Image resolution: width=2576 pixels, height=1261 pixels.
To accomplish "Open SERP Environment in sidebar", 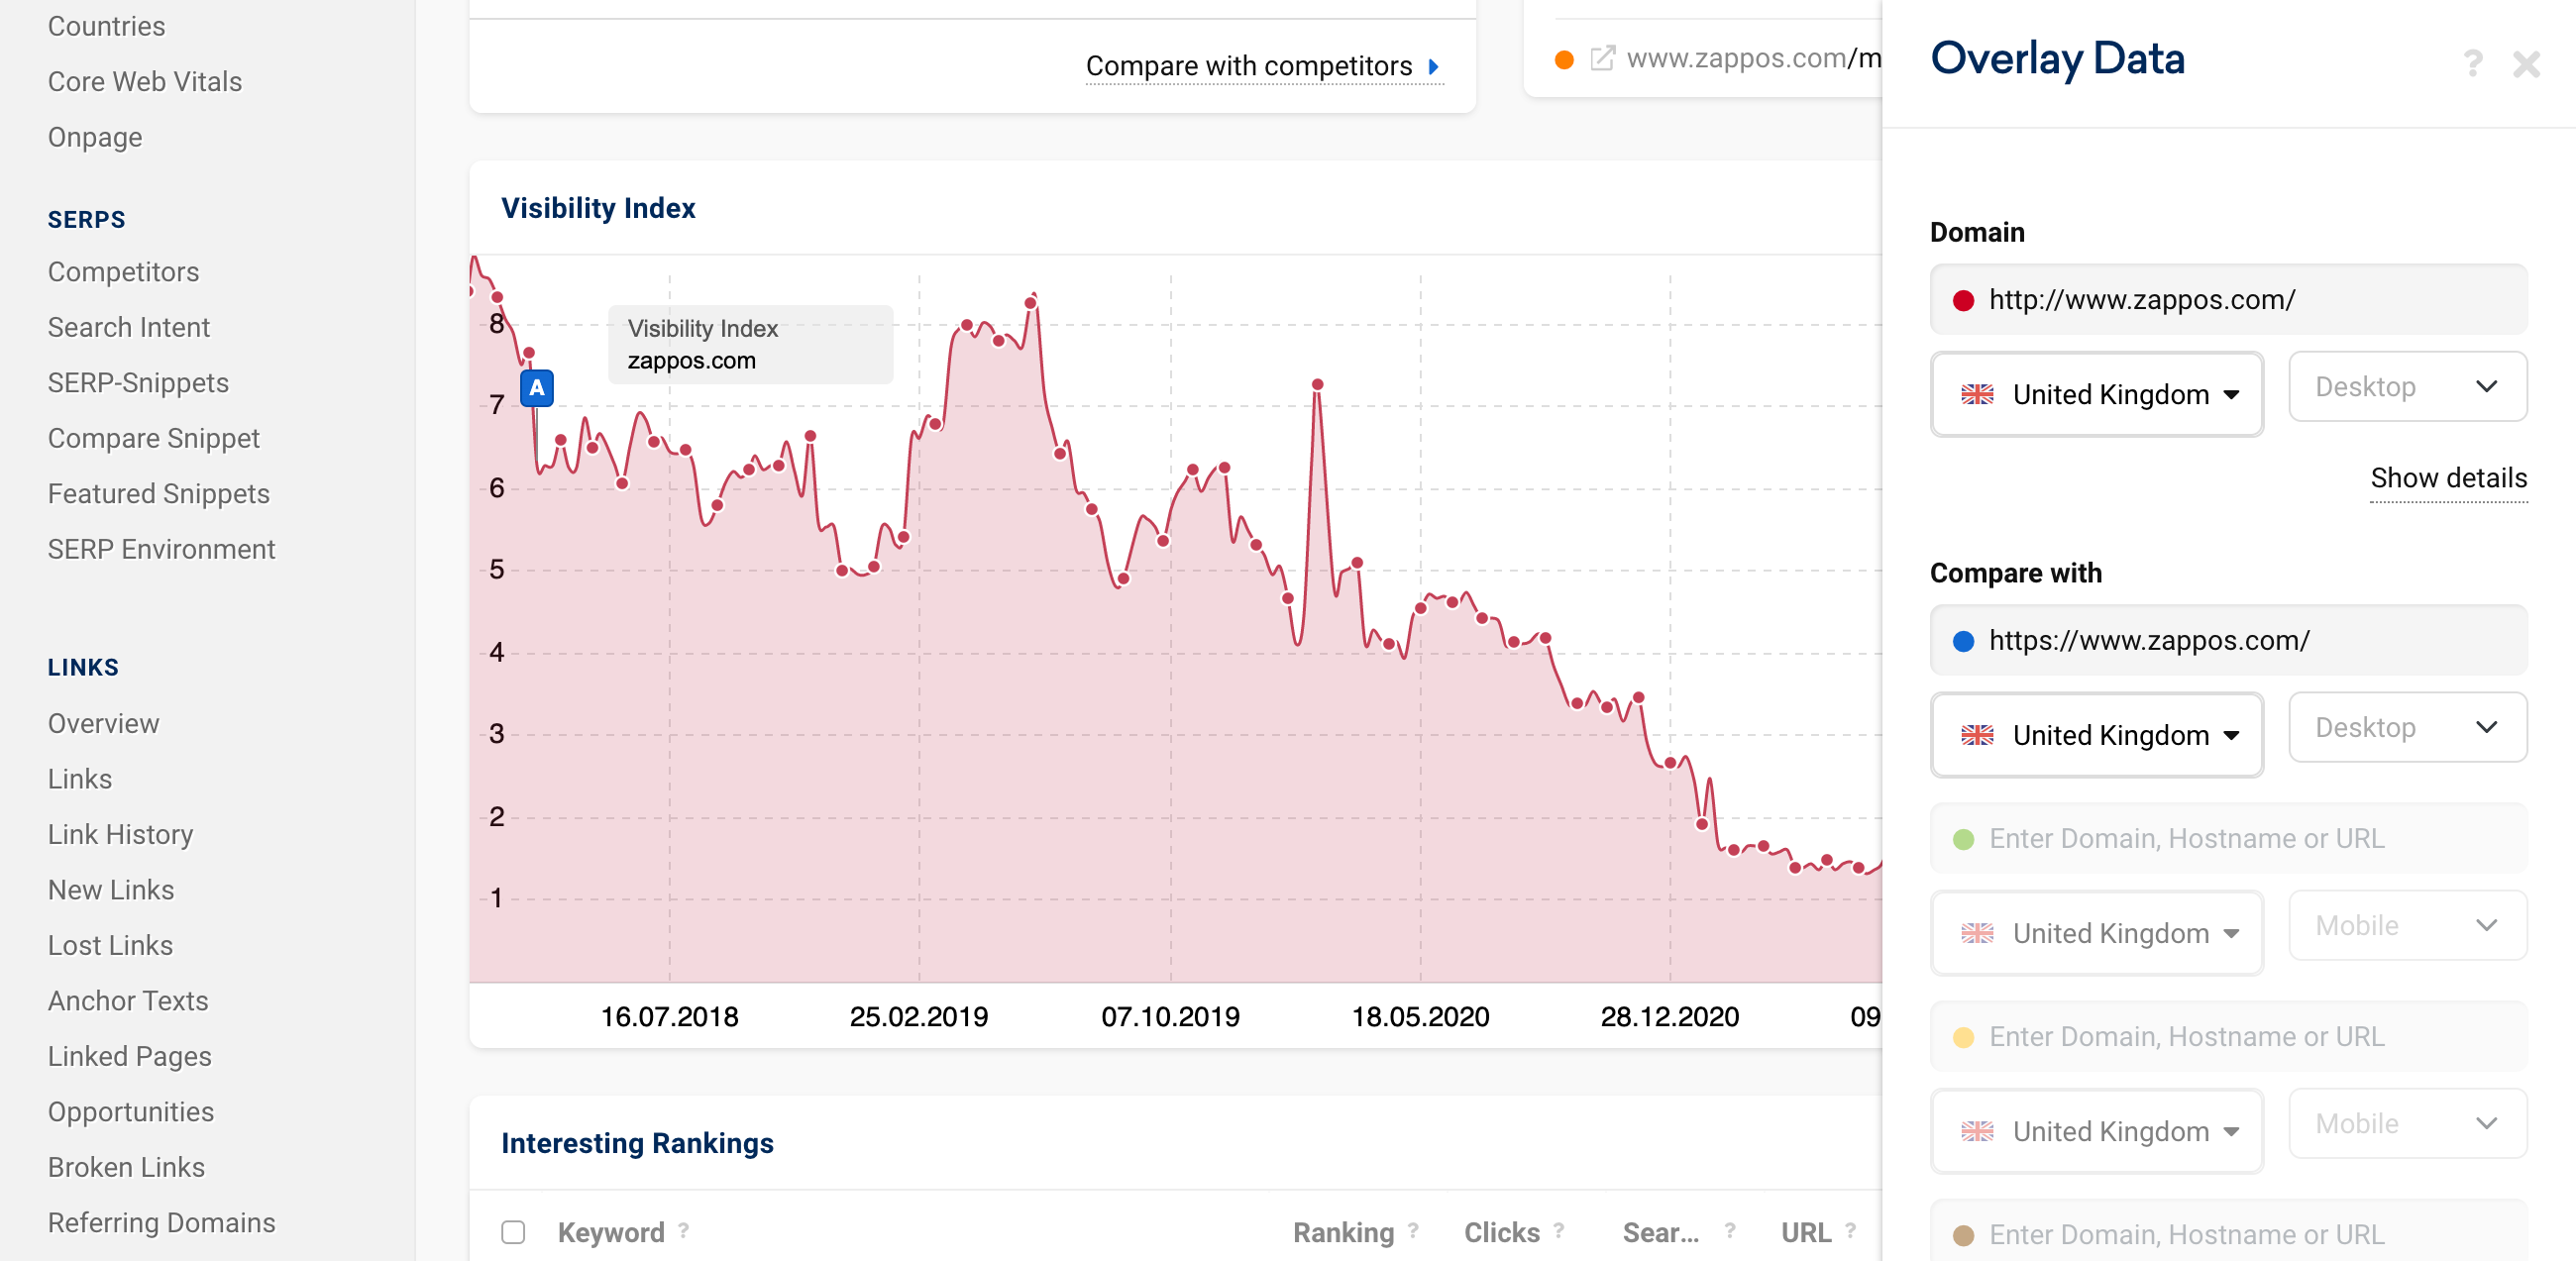I will coord(162,550).
